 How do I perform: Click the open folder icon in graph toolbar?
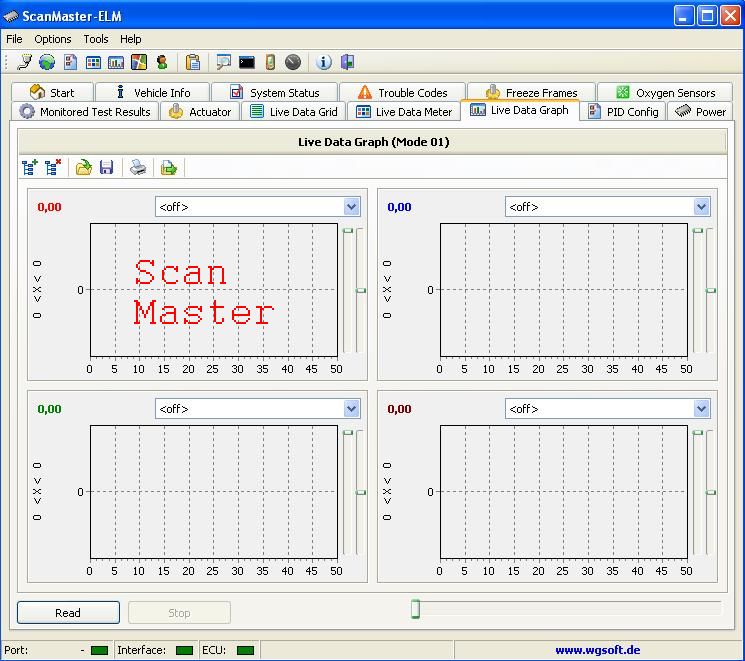(x=84, y=167)
